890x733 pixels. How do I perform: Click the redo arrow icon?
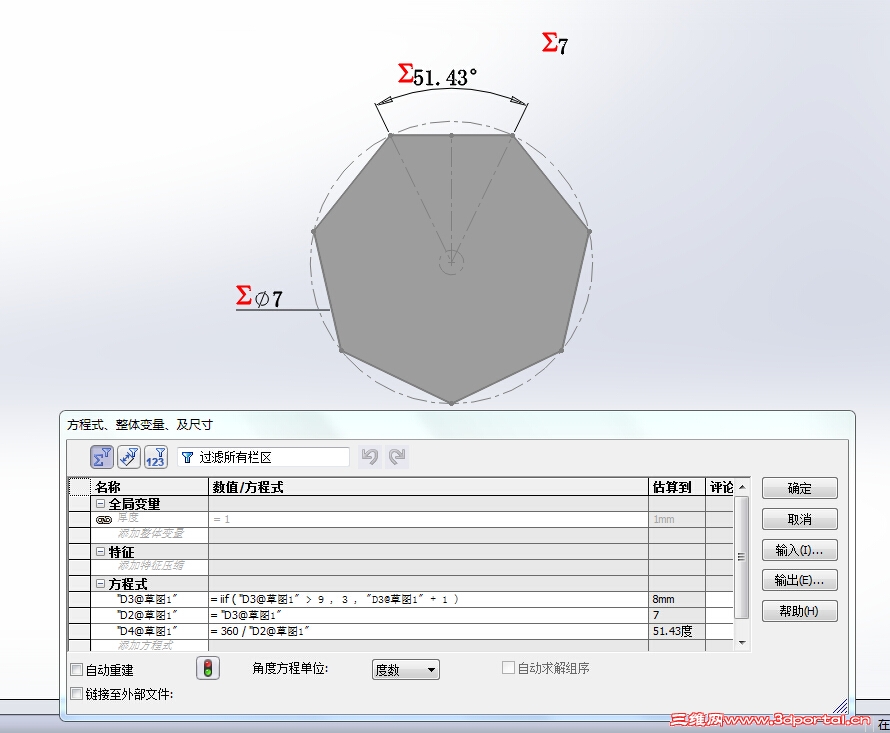point(396,456)
